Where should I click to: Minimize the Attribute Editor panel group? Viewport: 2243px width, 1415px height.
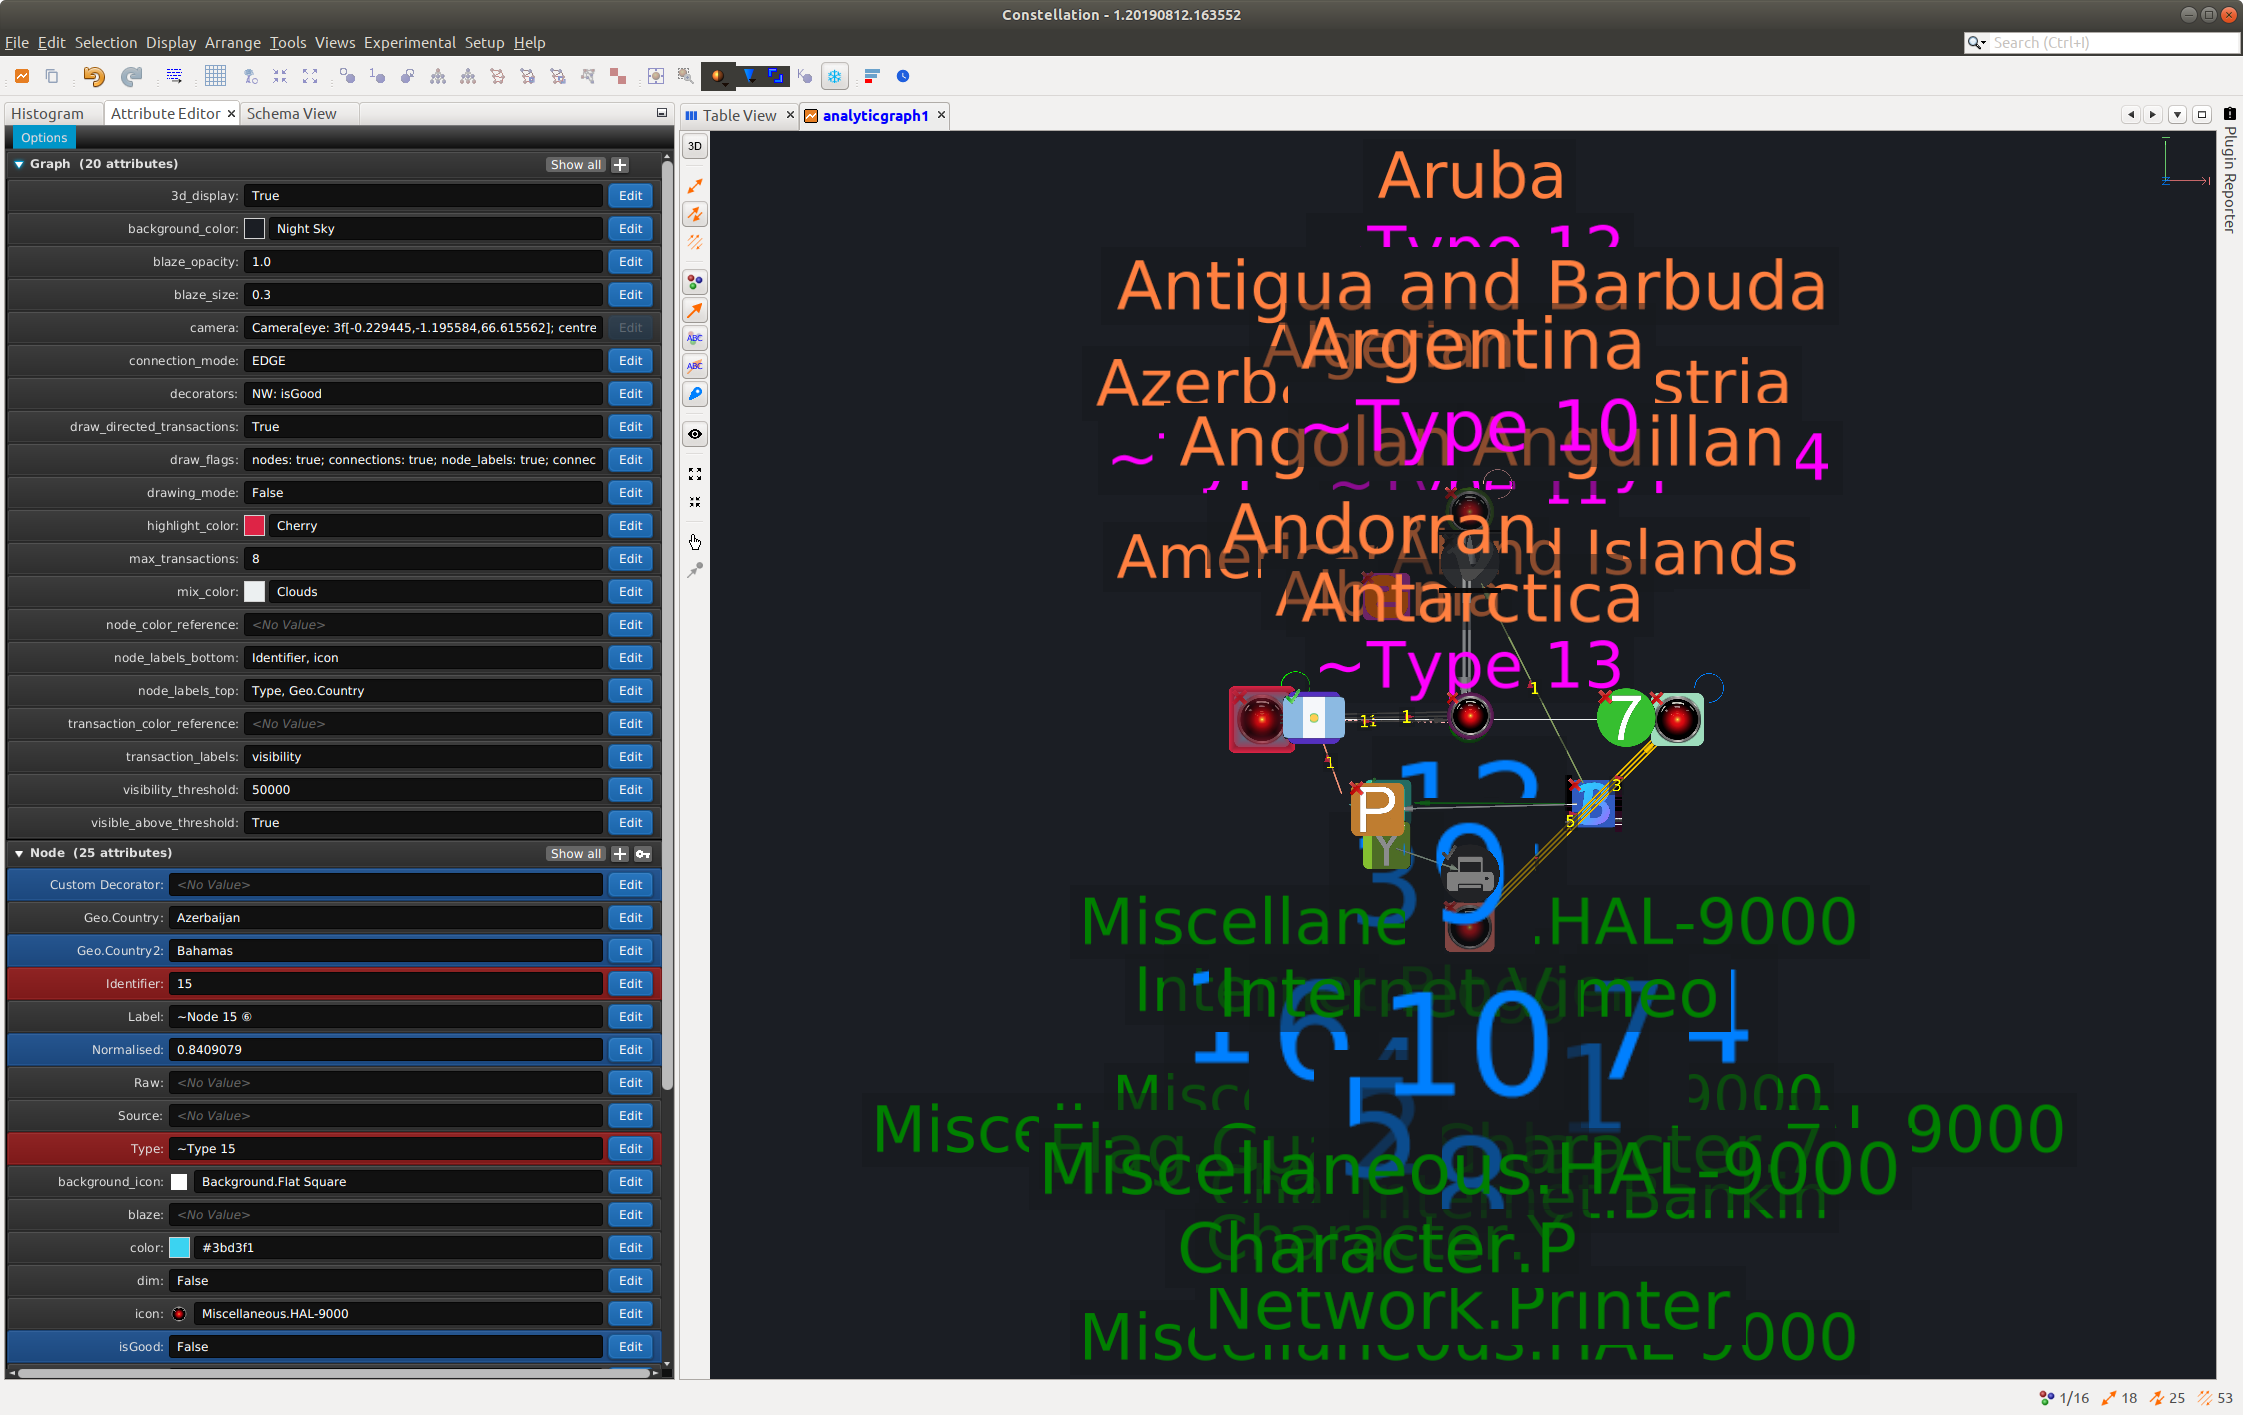click(x=661, y=113)
